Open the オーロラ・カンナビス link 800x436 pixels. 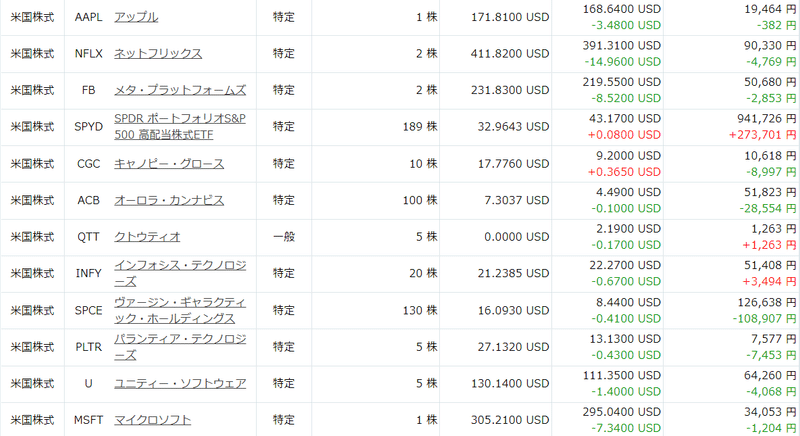[x=169, y=200]
